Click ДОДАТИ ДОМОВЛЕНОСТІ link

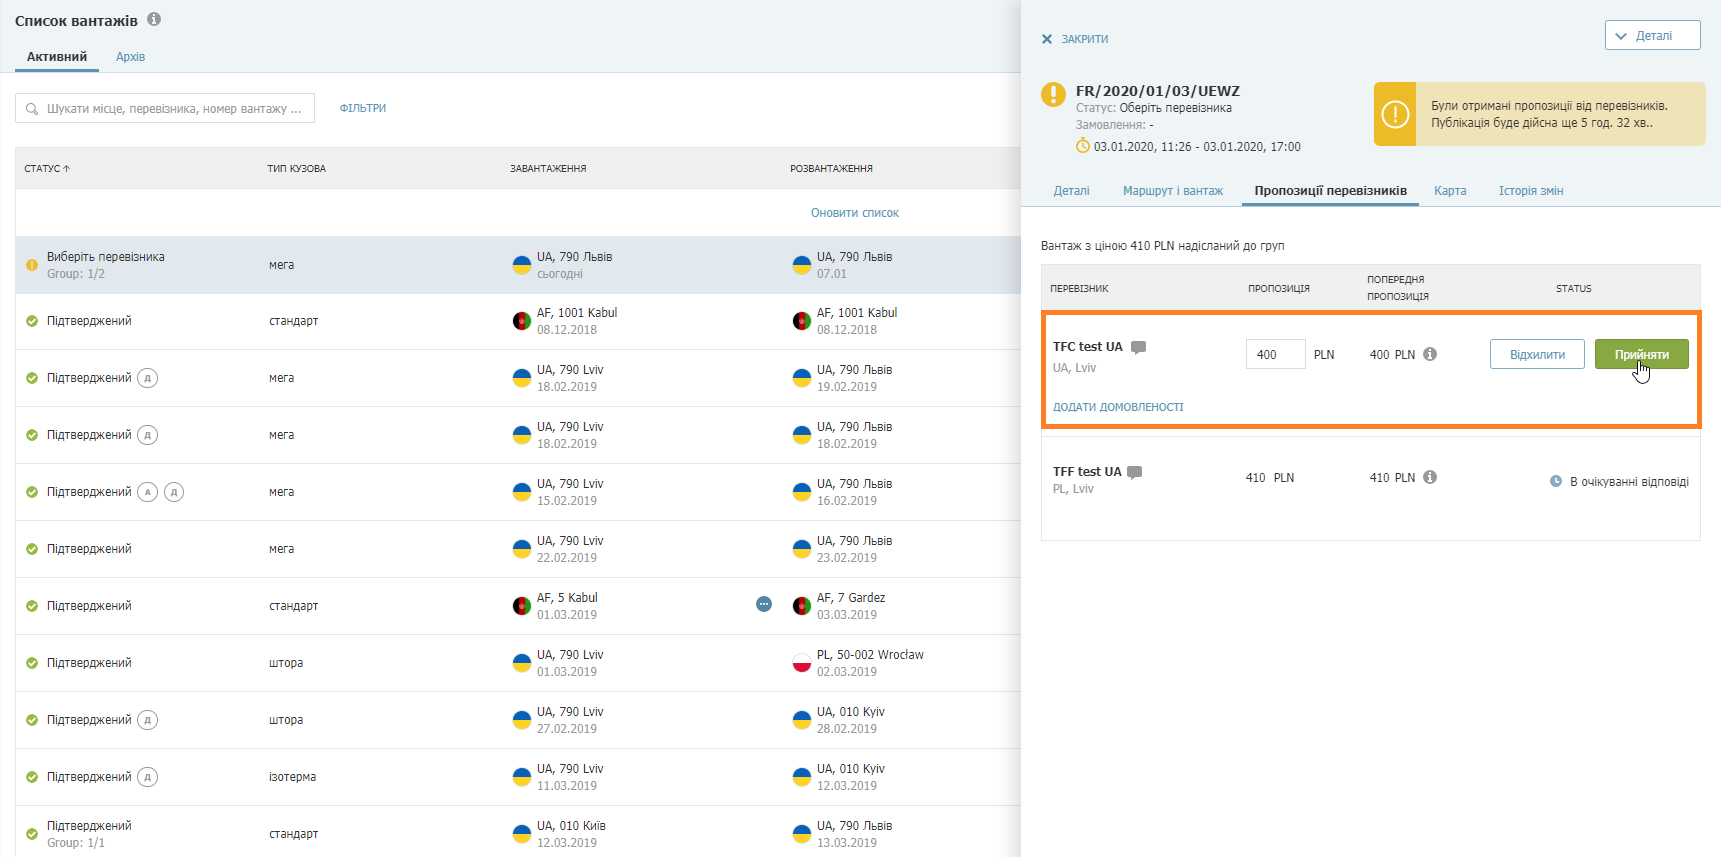1118,407
